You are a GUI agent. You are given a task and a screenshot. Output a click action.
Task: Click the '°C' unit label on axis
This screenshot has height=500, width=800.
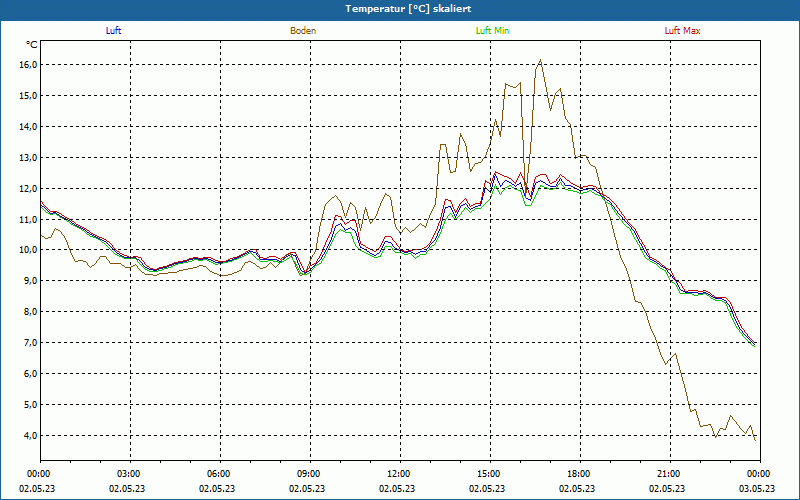(x=32, y=45)
